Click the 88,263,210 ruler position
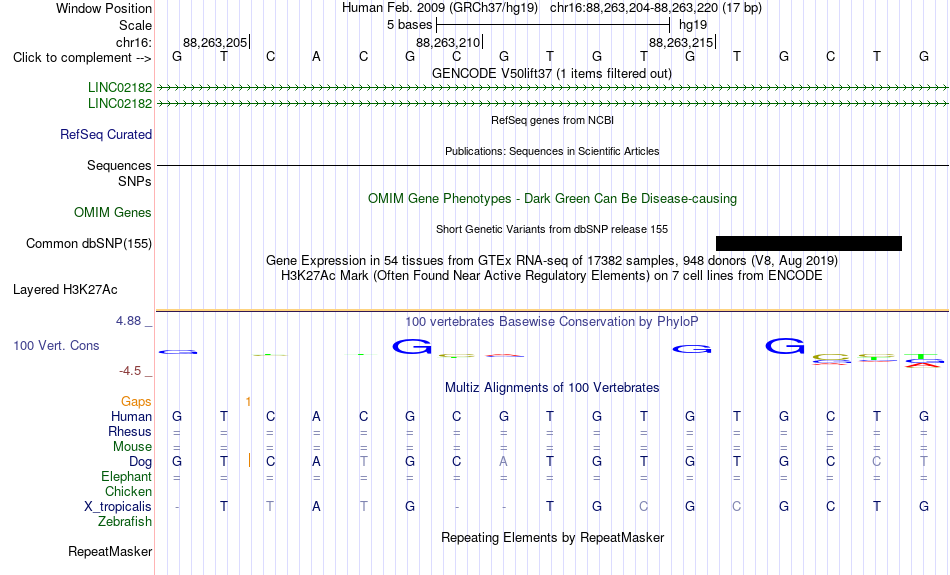This screenshot has height=575, width=950. tap(448, 42)
